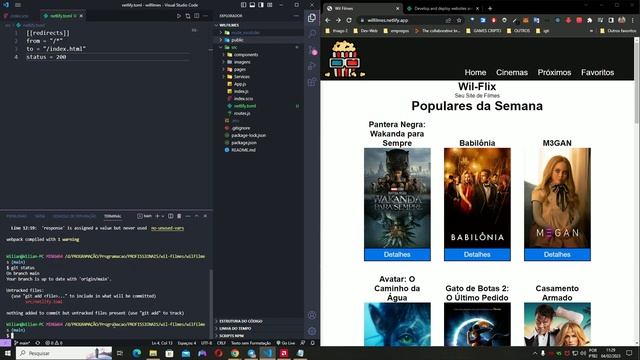
Task: Open package.json in the explorer
Action: 260,142
